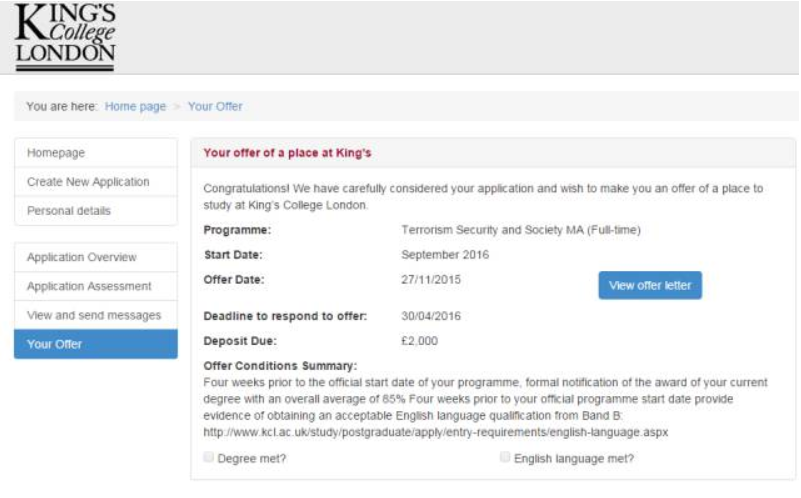This screenshot has height=498, width=801.
Task: Select Create New Application menu item
Action: [x=88, y=182]
